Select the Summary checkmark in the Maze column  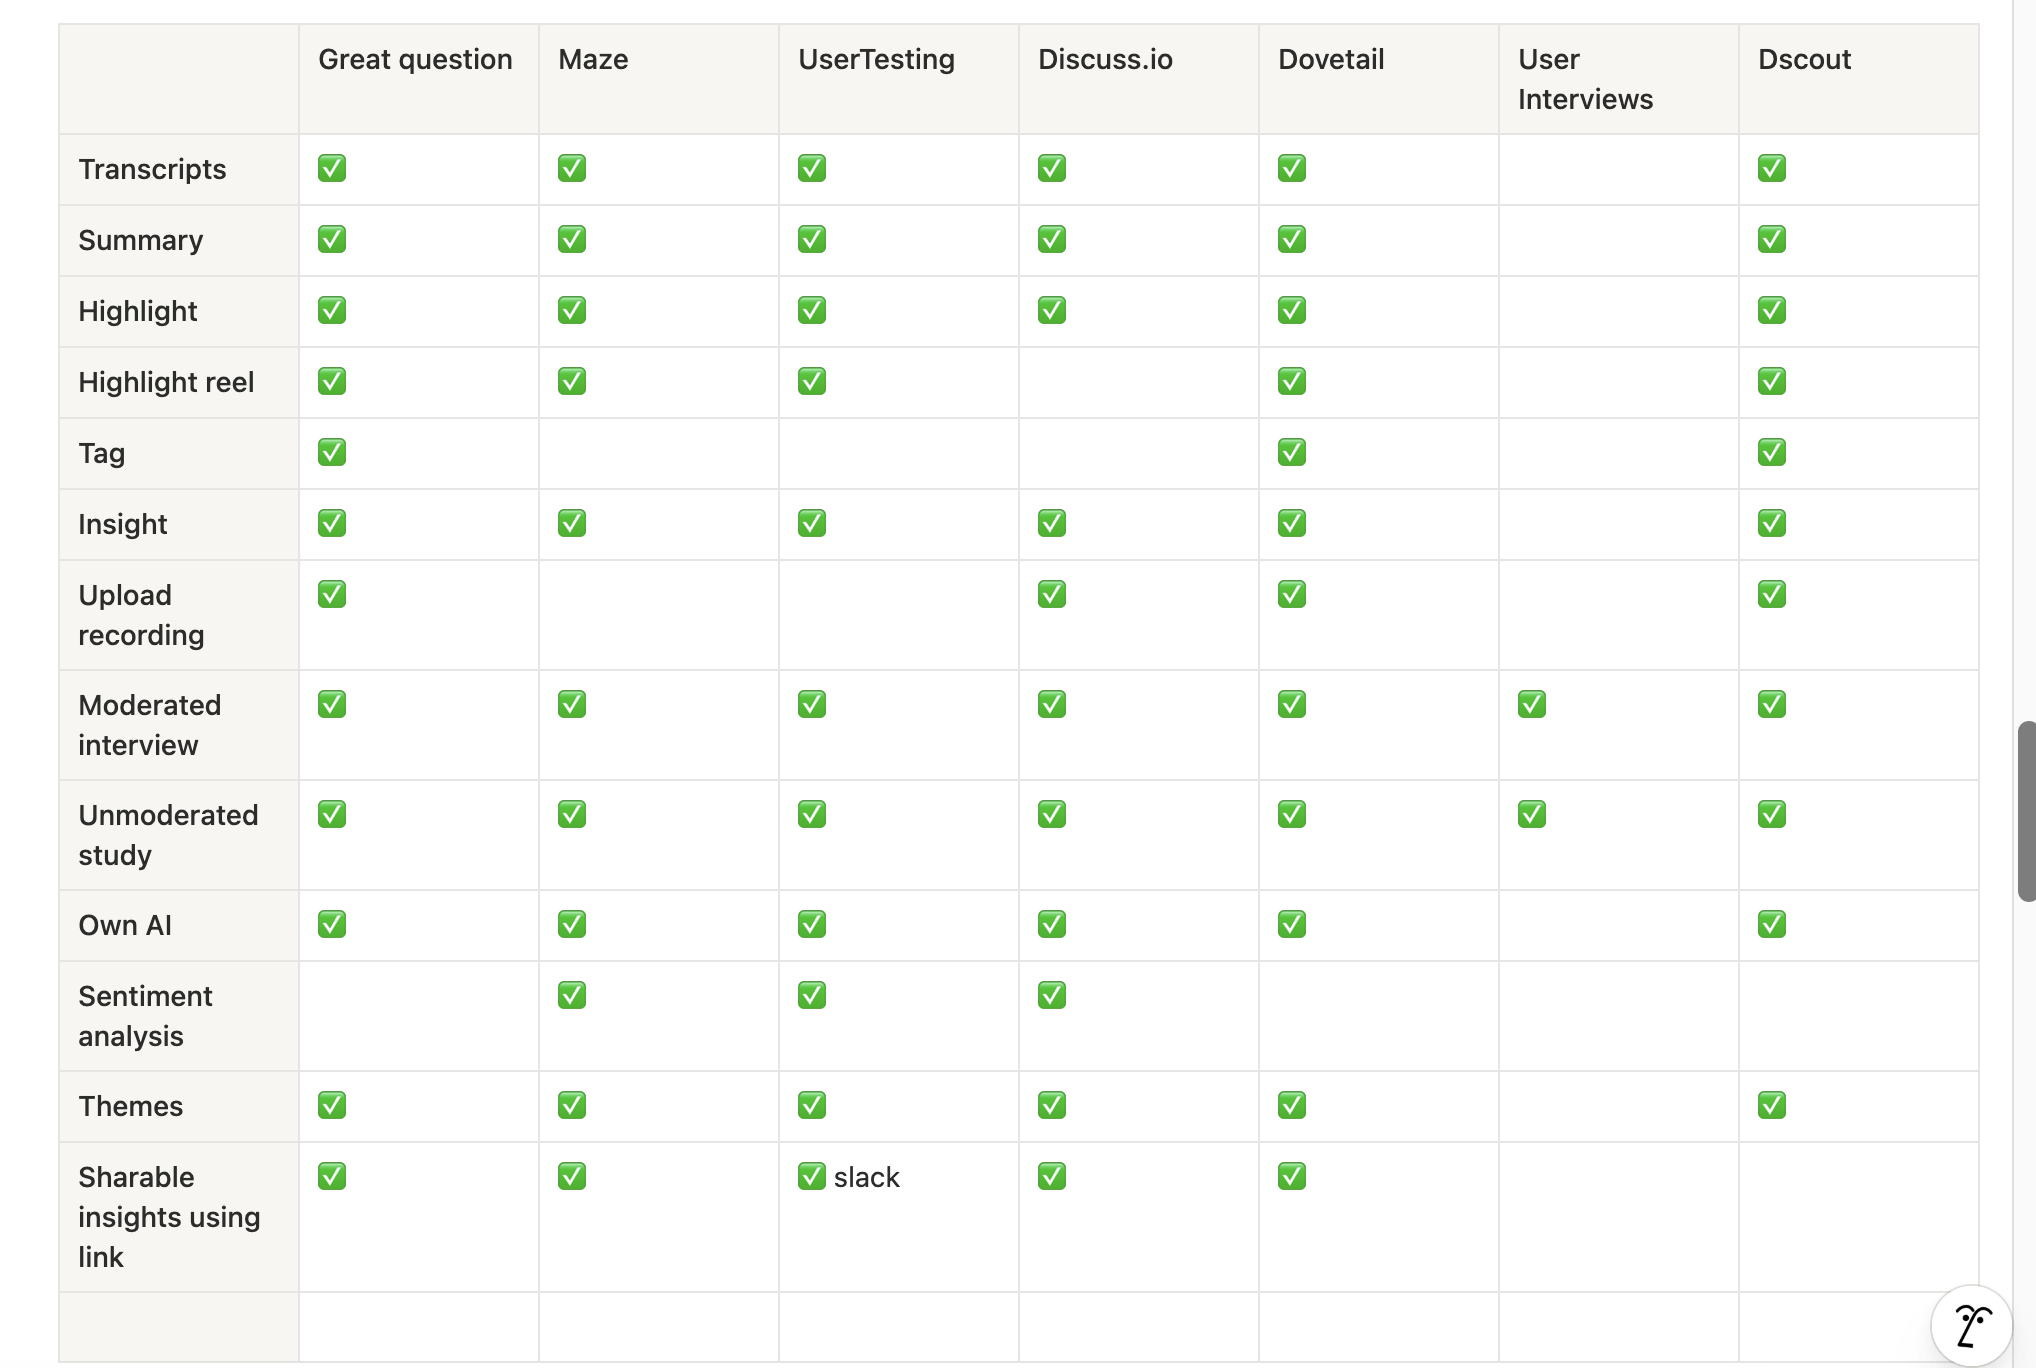click(571, 239)
